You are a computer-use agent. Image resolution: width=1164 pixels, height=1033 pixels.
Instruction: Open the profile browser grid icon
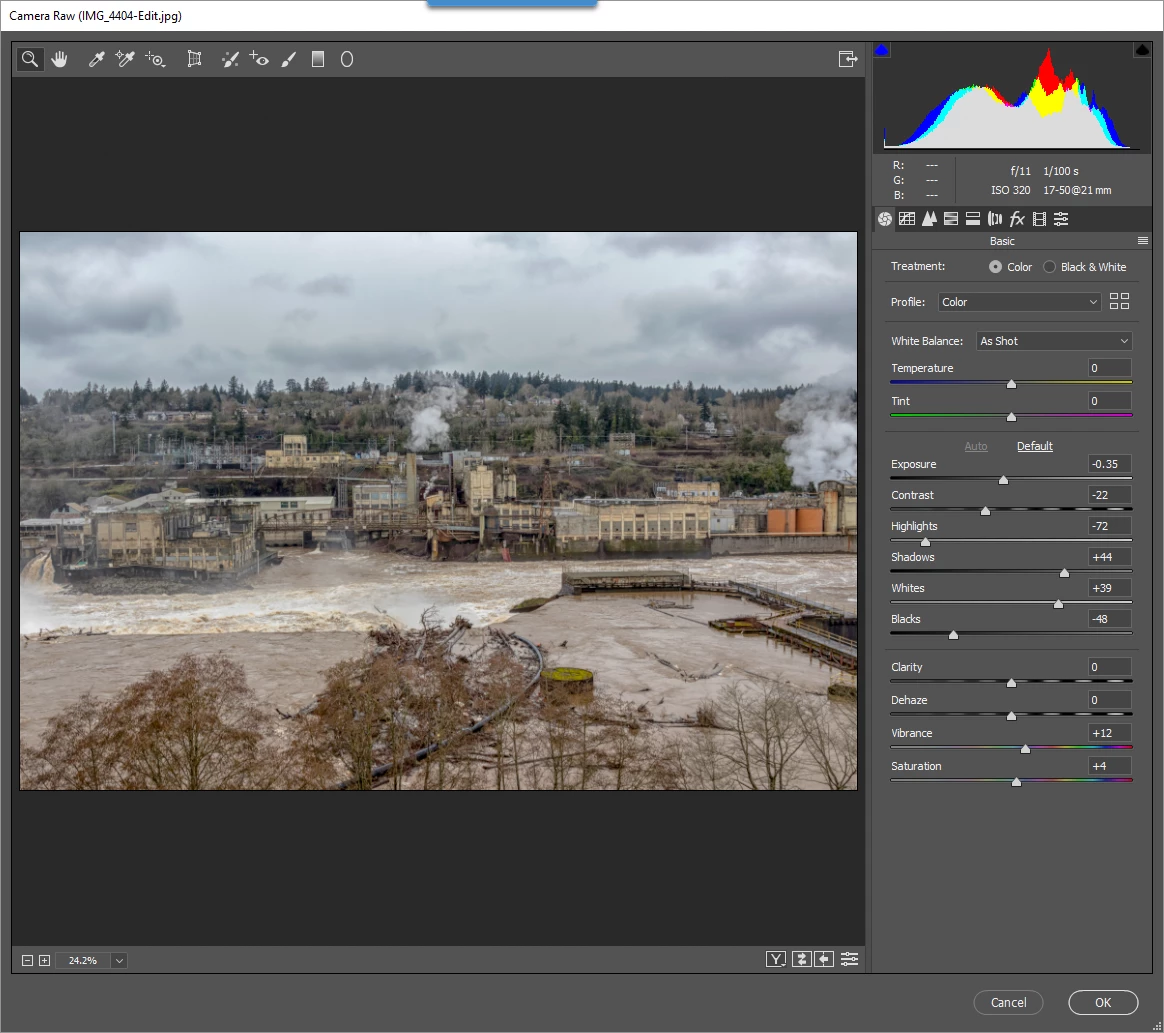tap(1119, 301)
